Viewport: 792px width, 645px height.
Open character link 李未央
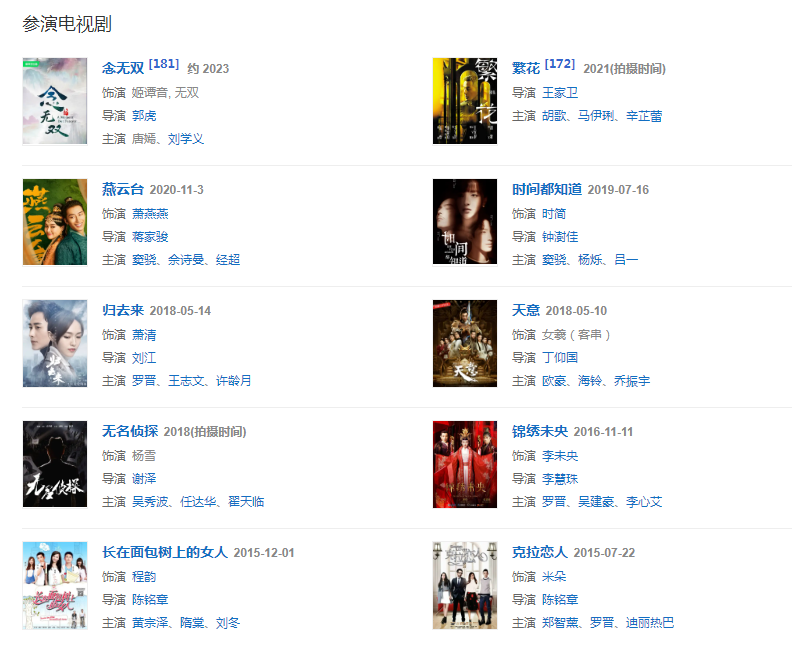(560, 456)
